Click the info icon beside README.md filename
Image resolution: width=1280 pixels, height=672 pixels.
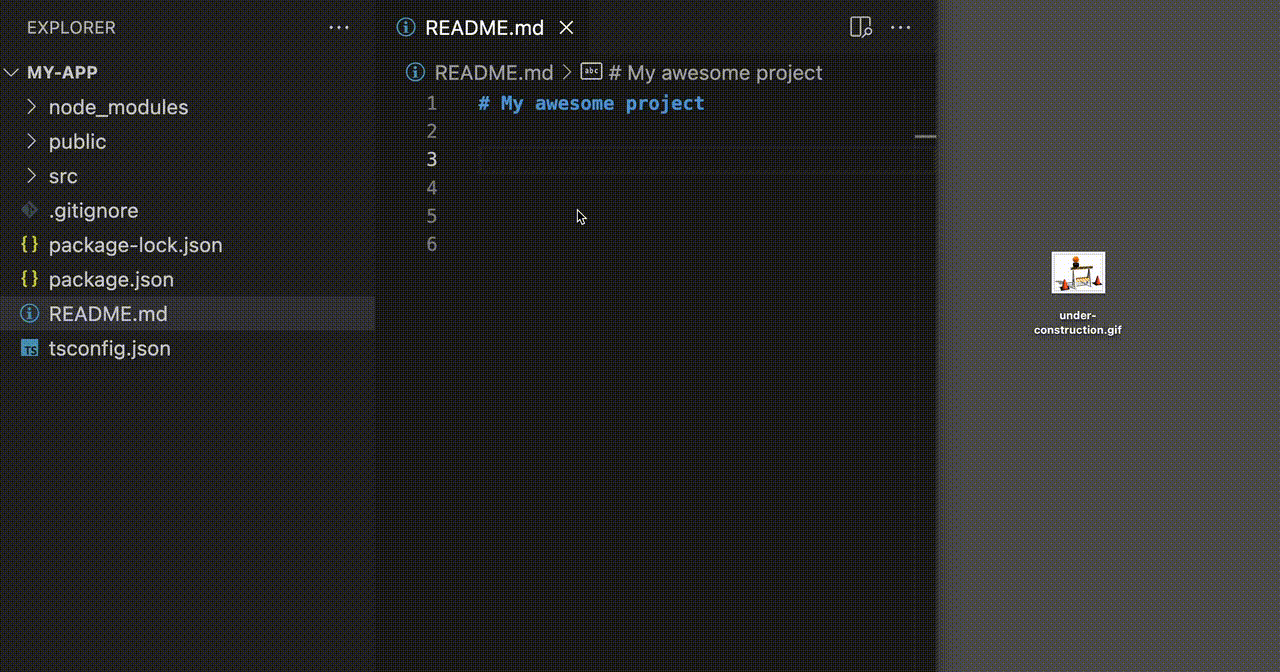coord(414,72)
